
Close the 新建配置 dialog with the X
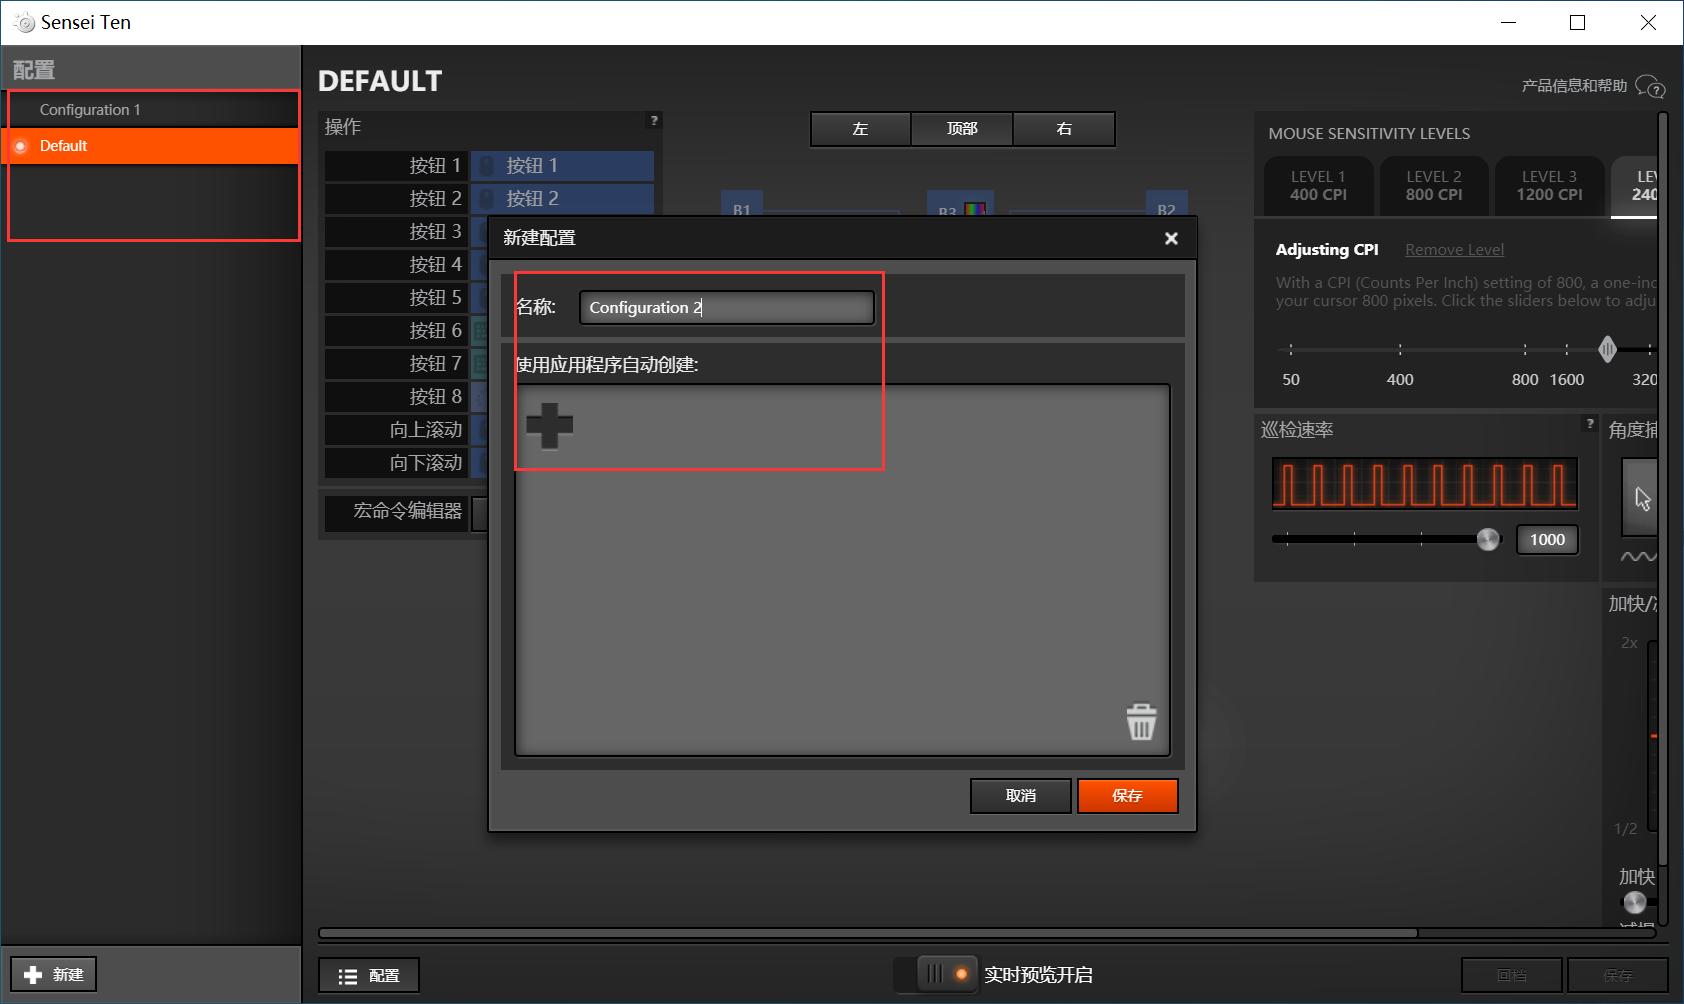[1171, 238]
